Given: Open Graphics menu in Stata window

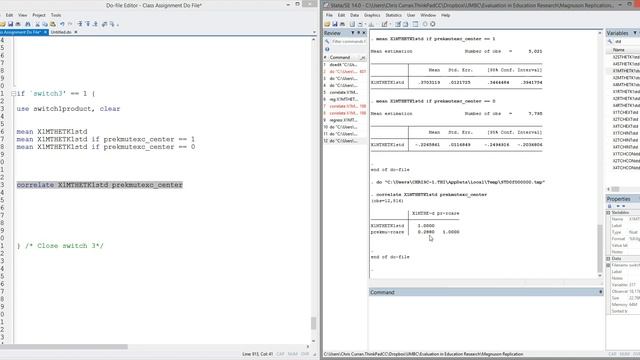Looking at the screenshot, I should click(x=372, y=15).
